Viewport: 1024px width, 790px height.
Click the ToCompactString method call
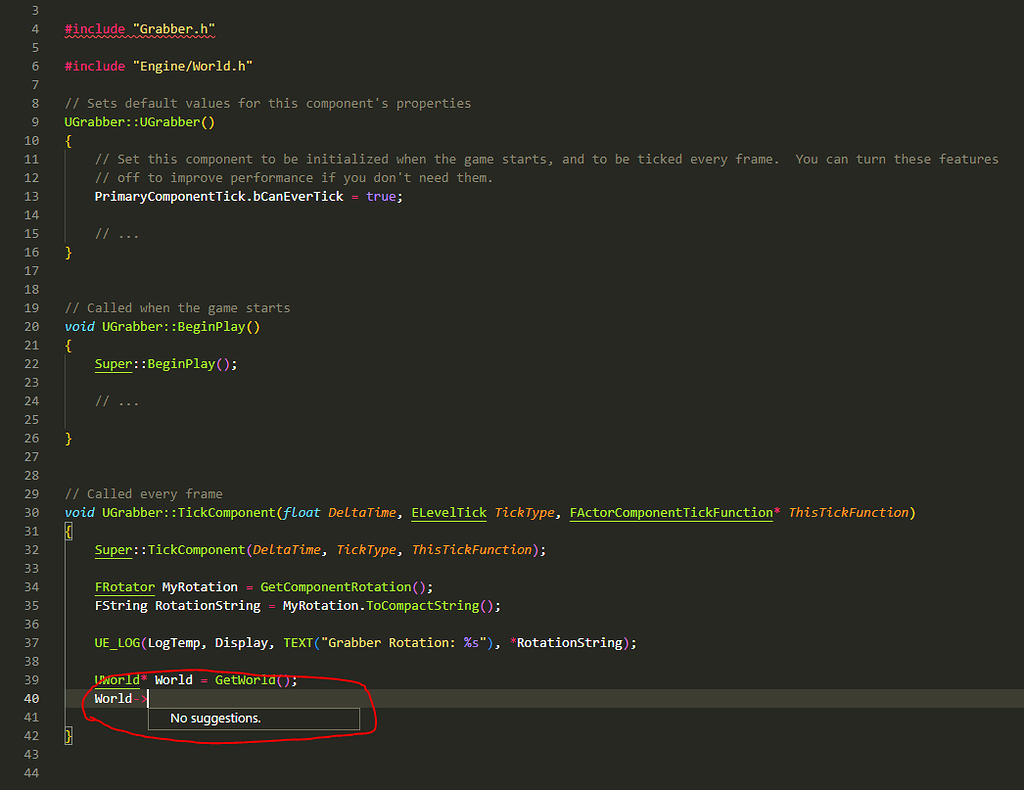[423, 606]
